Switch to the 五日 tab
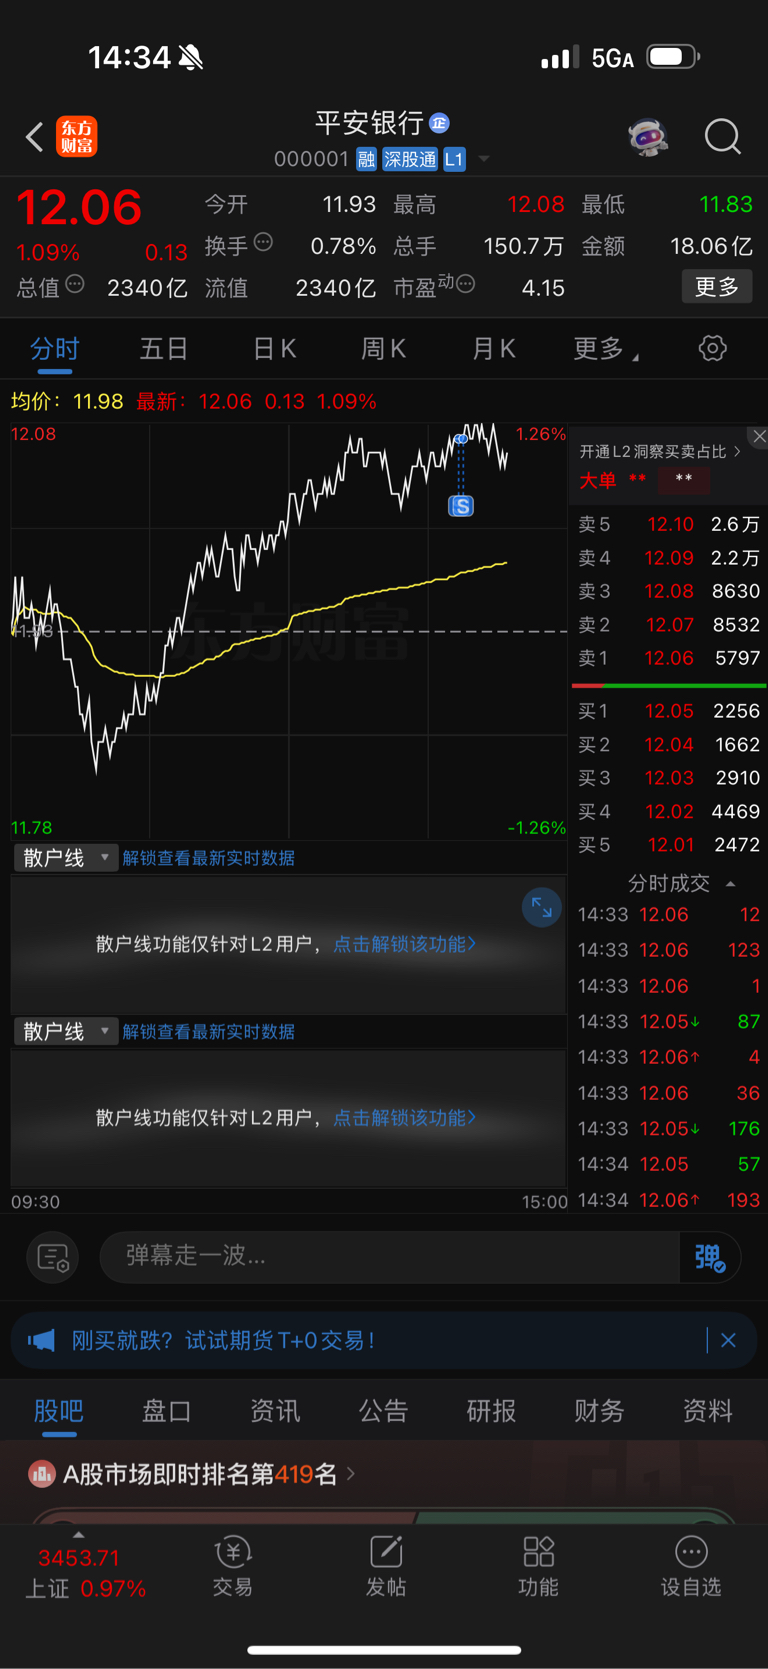Viewport: 768px width, 1669px height. [164, 348]
